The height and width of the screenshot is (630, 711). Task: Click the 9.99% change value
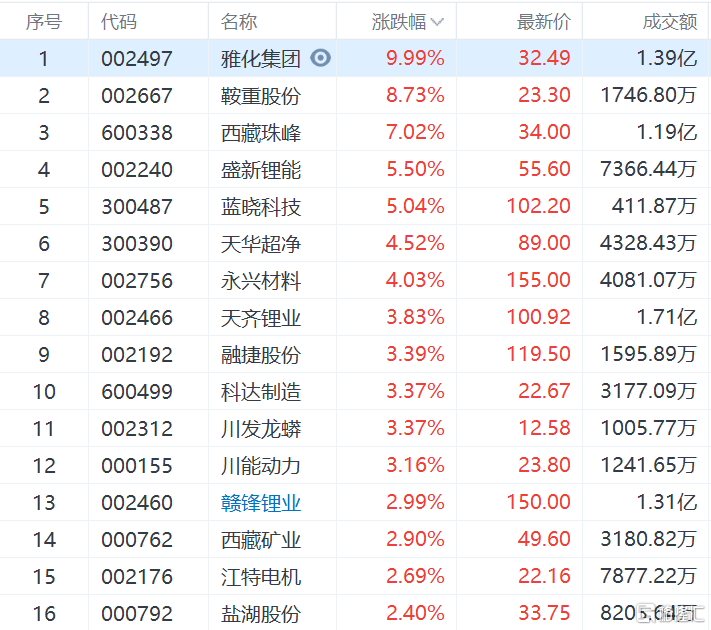(415, 58)
